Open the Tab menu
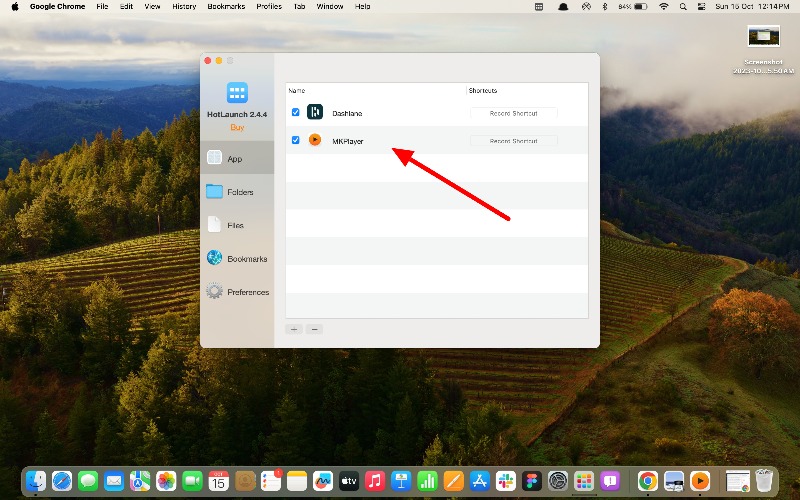Screen dimensions: 800x500 pos(299,7)
